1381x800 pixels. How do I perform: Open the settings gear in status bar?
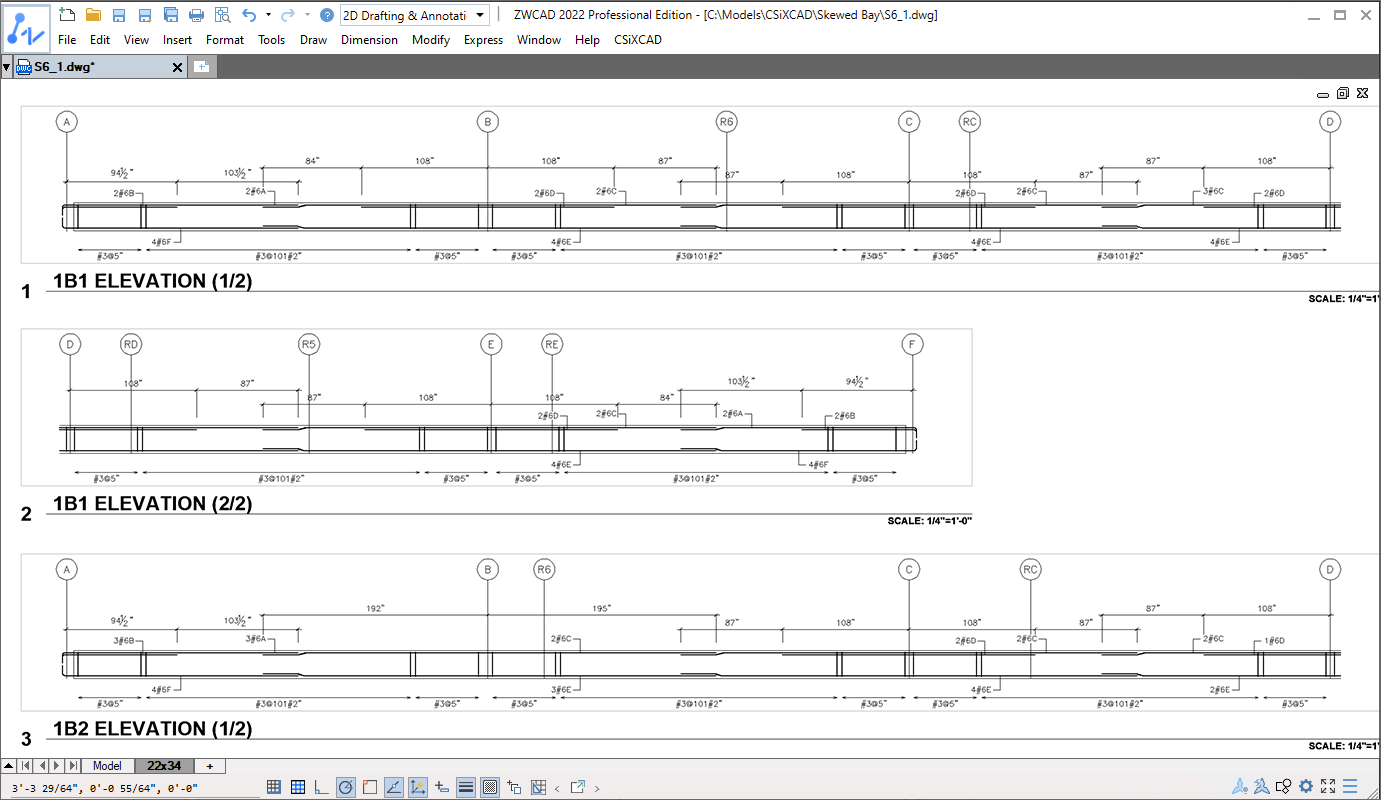pyautogui.click(x=1306, y=787)
